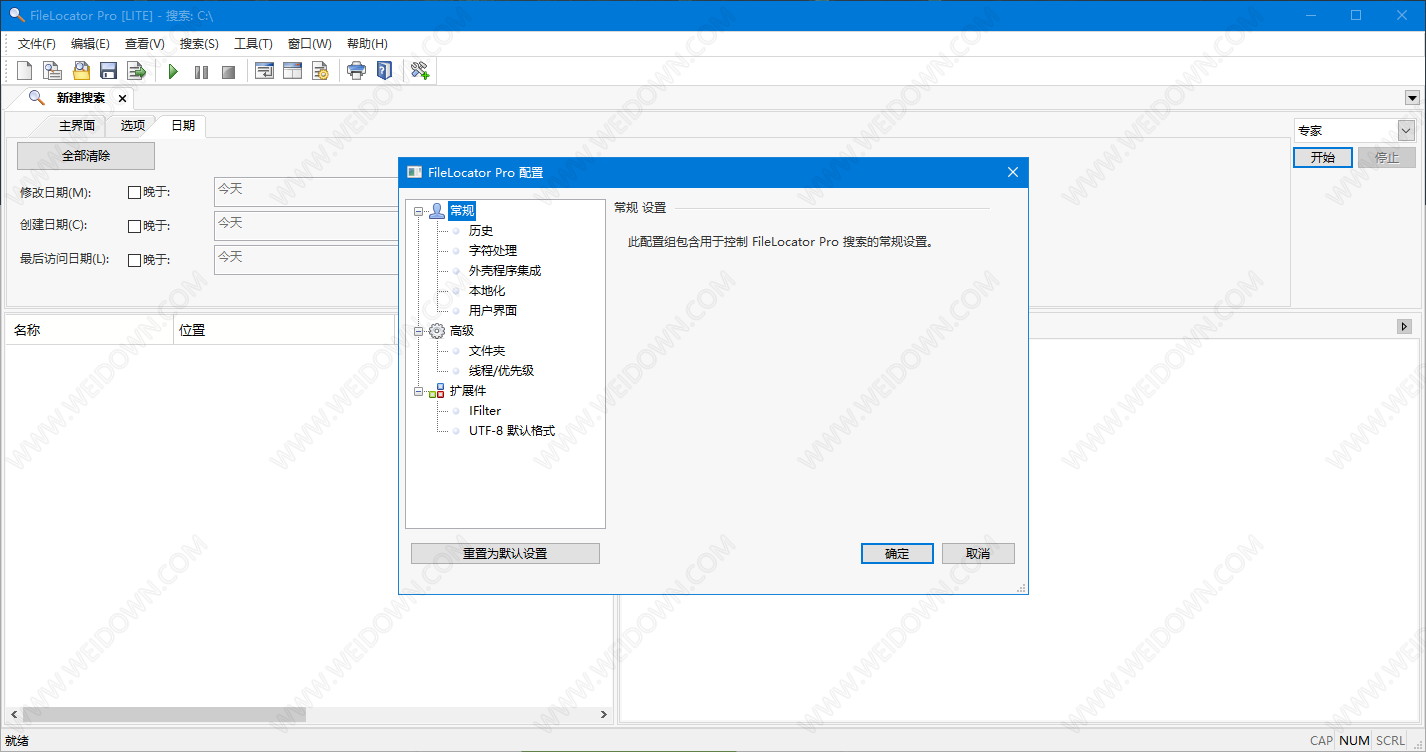The width and height of the screenshot is (1426, 752).
Task: Click the stop search square icon
Action: click(x=229, y=72)
